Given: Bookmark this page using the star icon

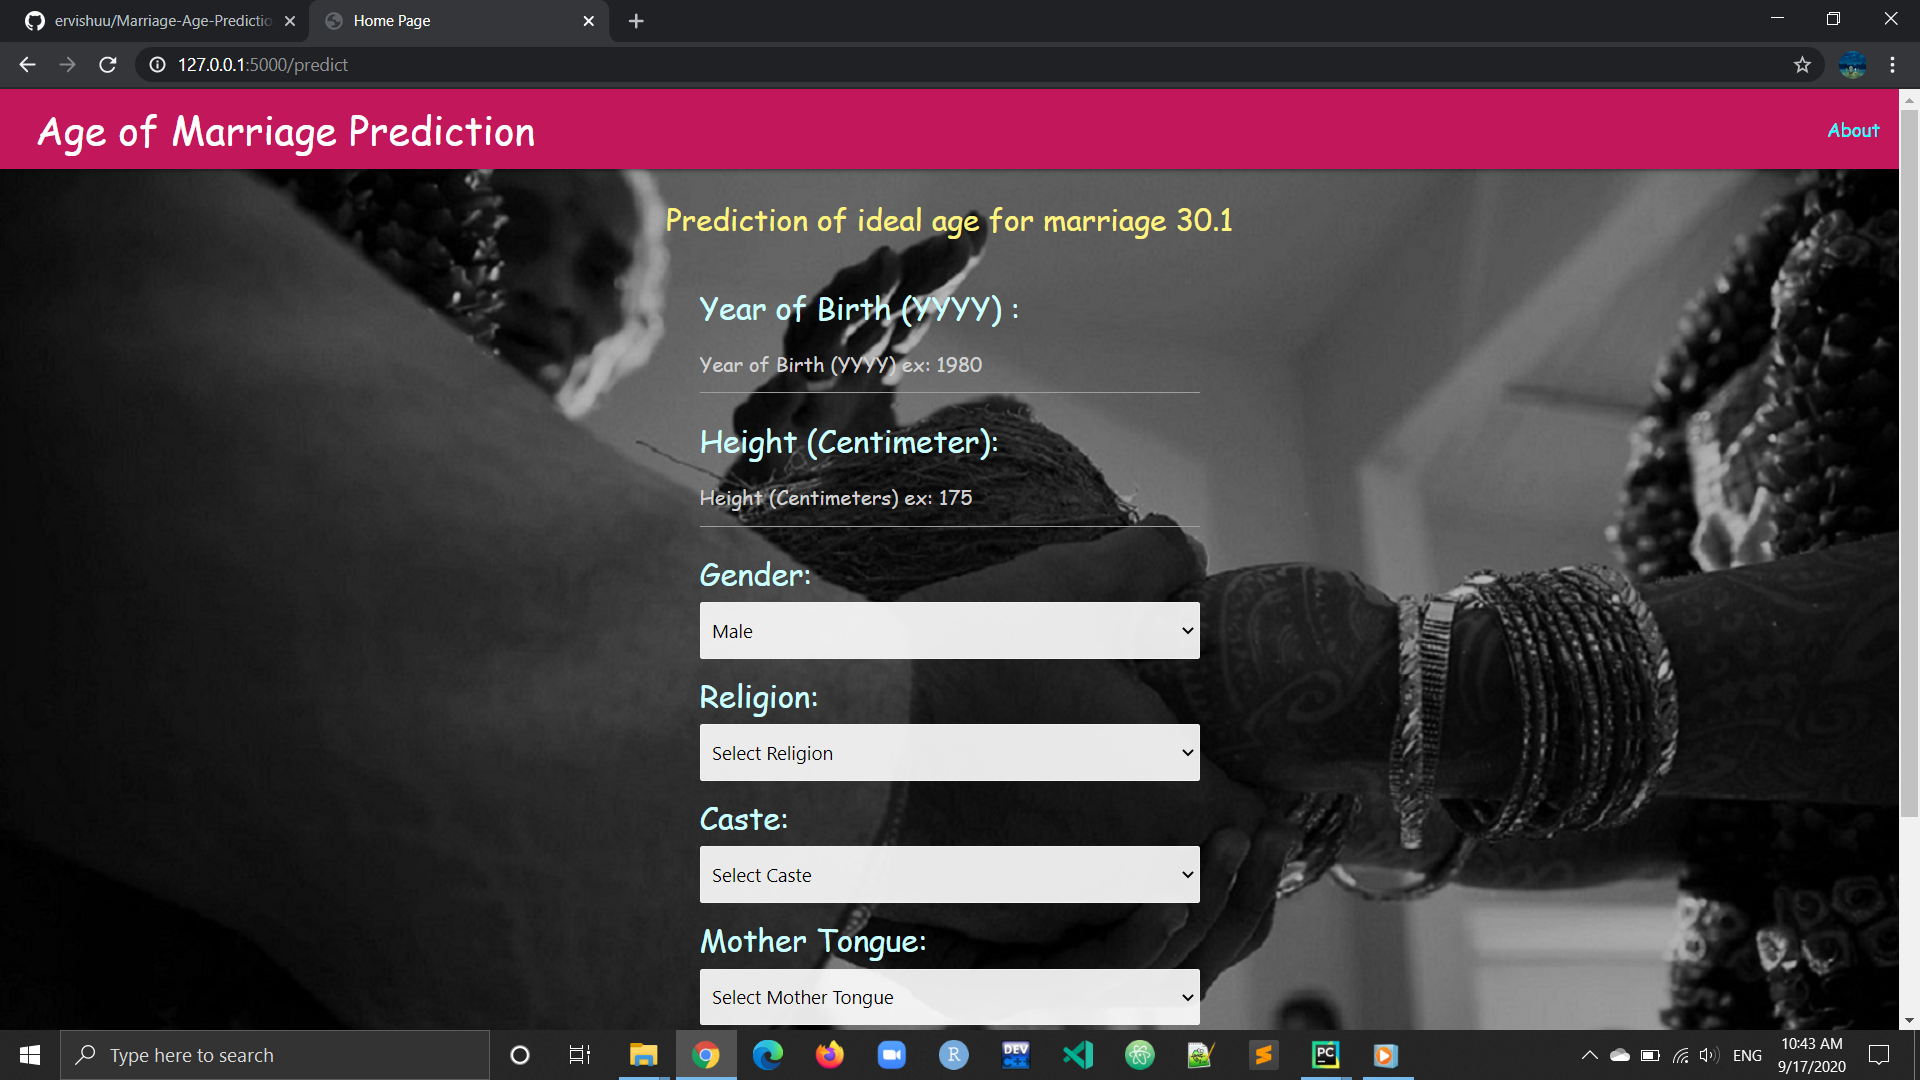Looking at the screenshot, I should click(1802, 64).
